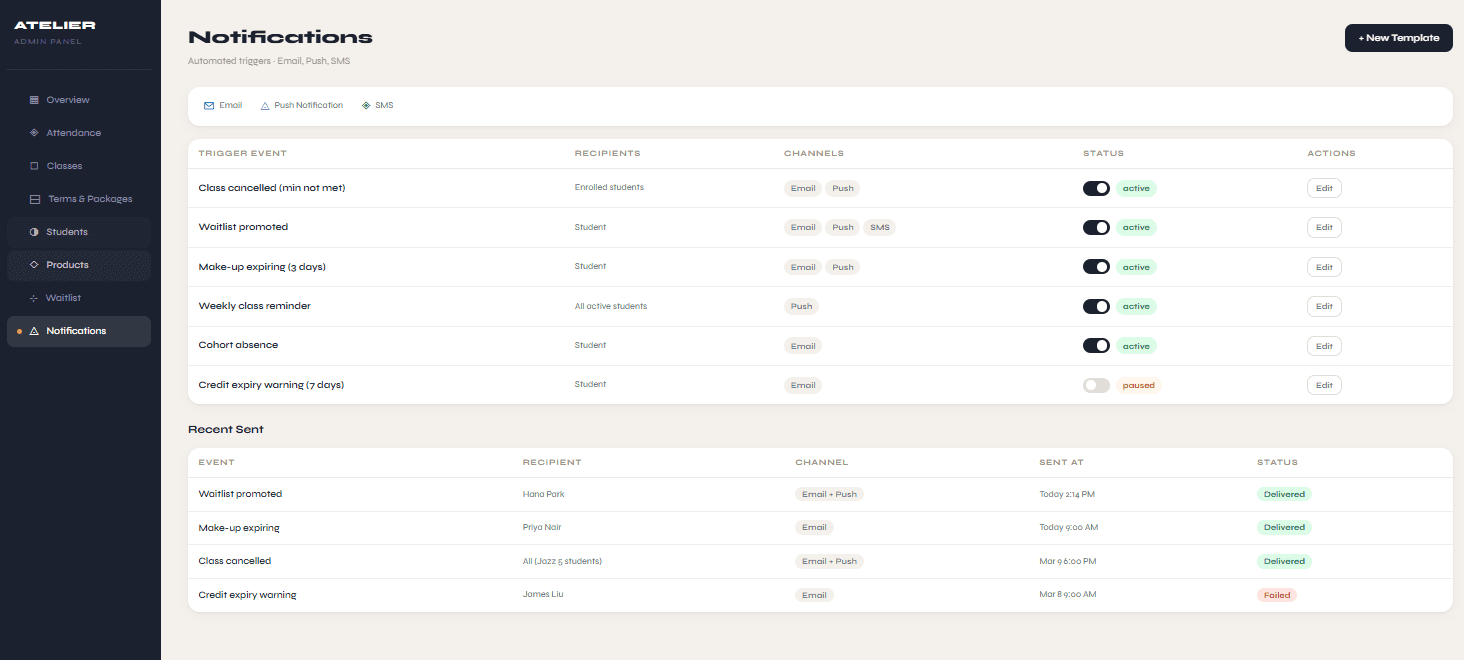Click recipient 'James Liu'
The width and height of the screenshot is (1464, 660).
(543, 595)
